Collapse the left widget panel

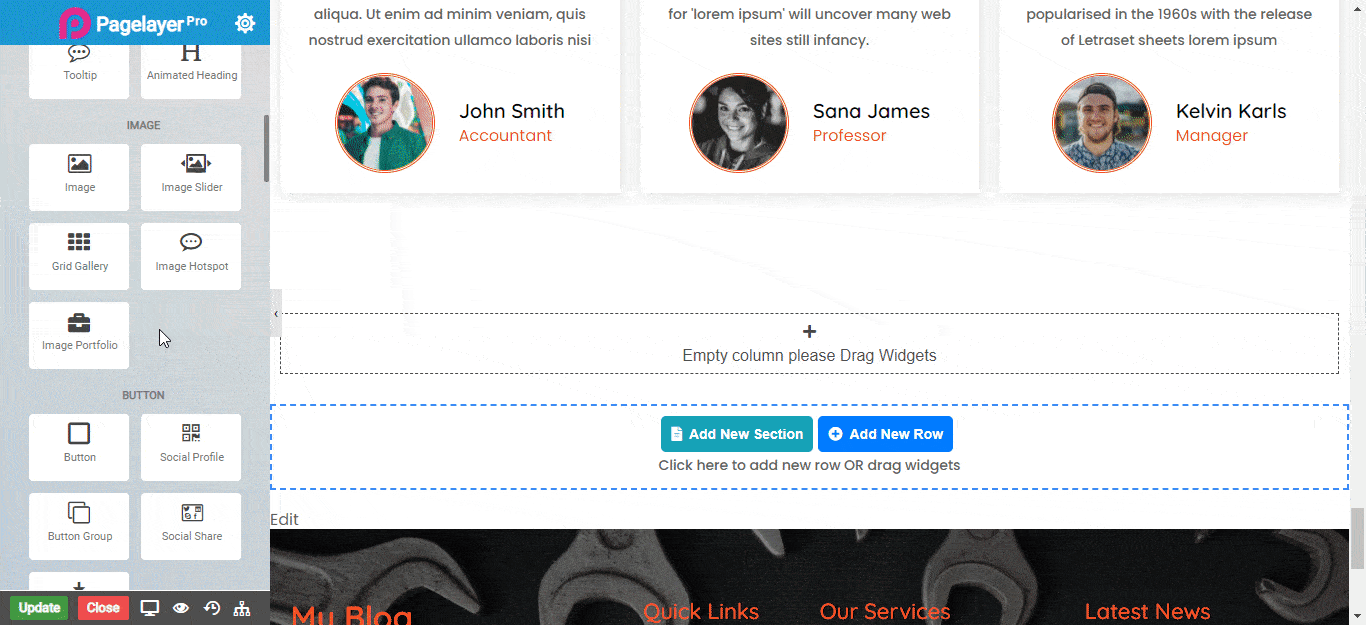[x=276, y=314]
